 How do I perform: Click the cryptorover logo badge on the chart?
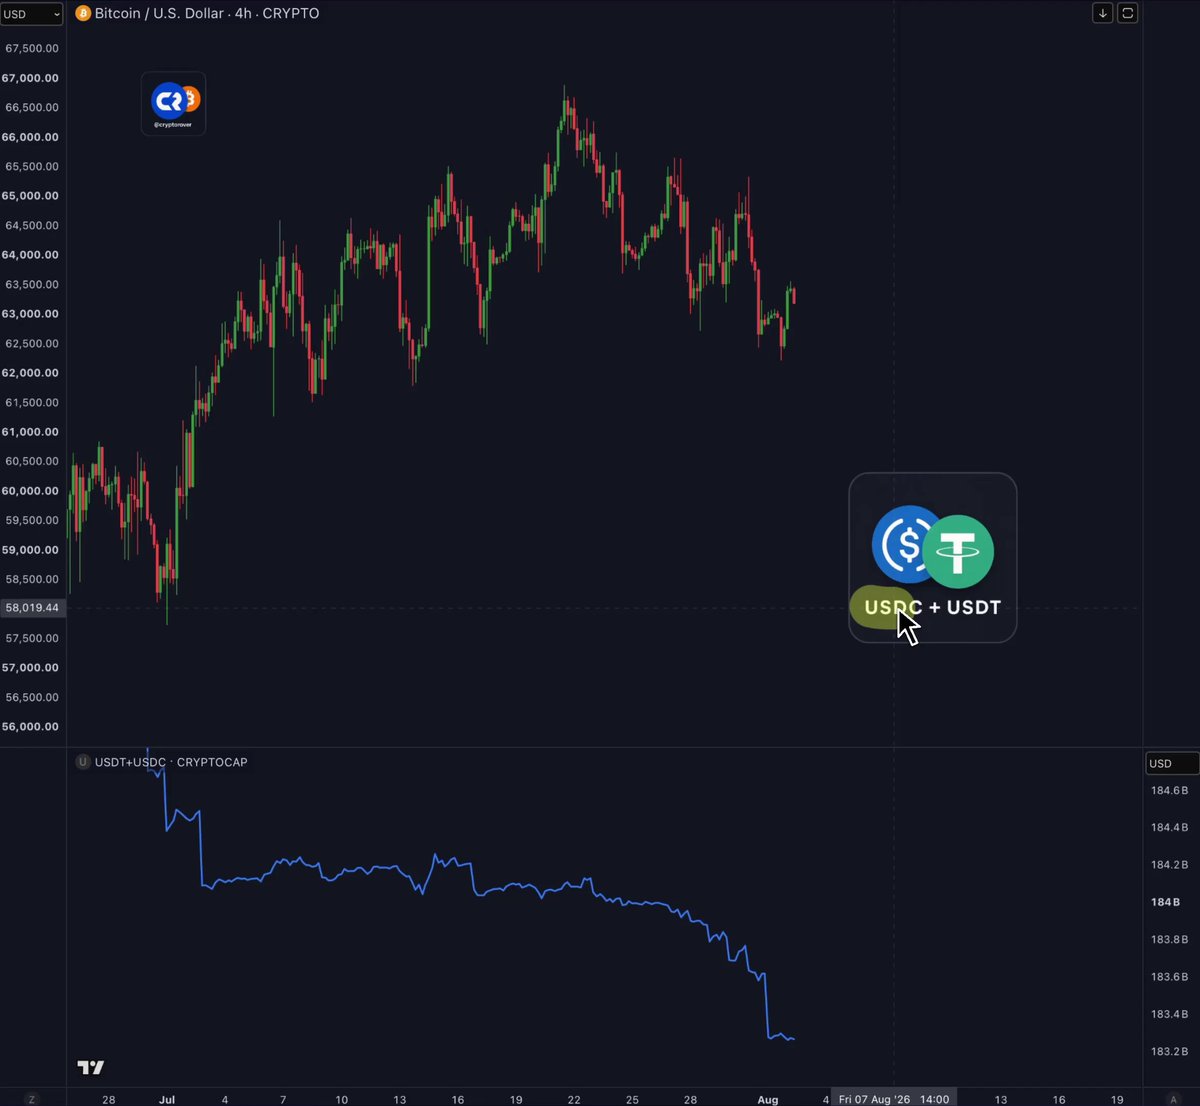[174, 103]
